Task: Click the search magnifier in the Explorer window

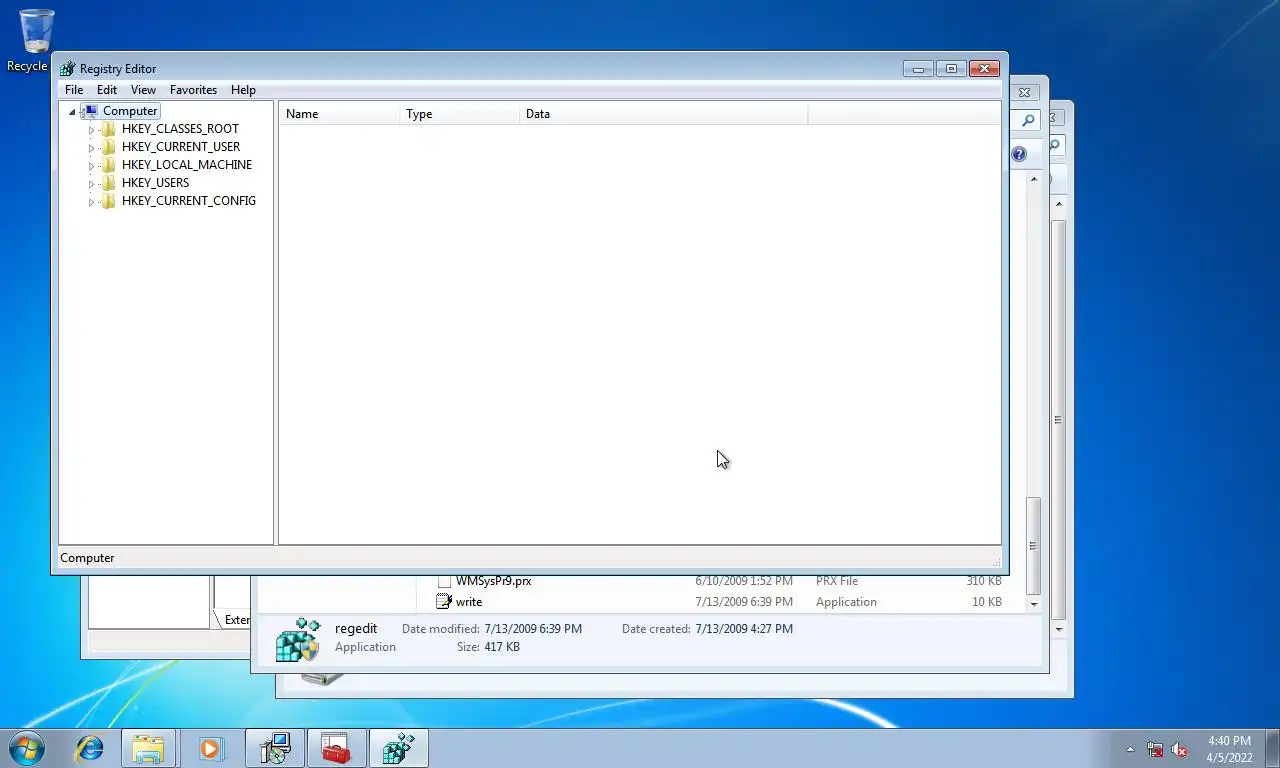Action: [1028, 120]
